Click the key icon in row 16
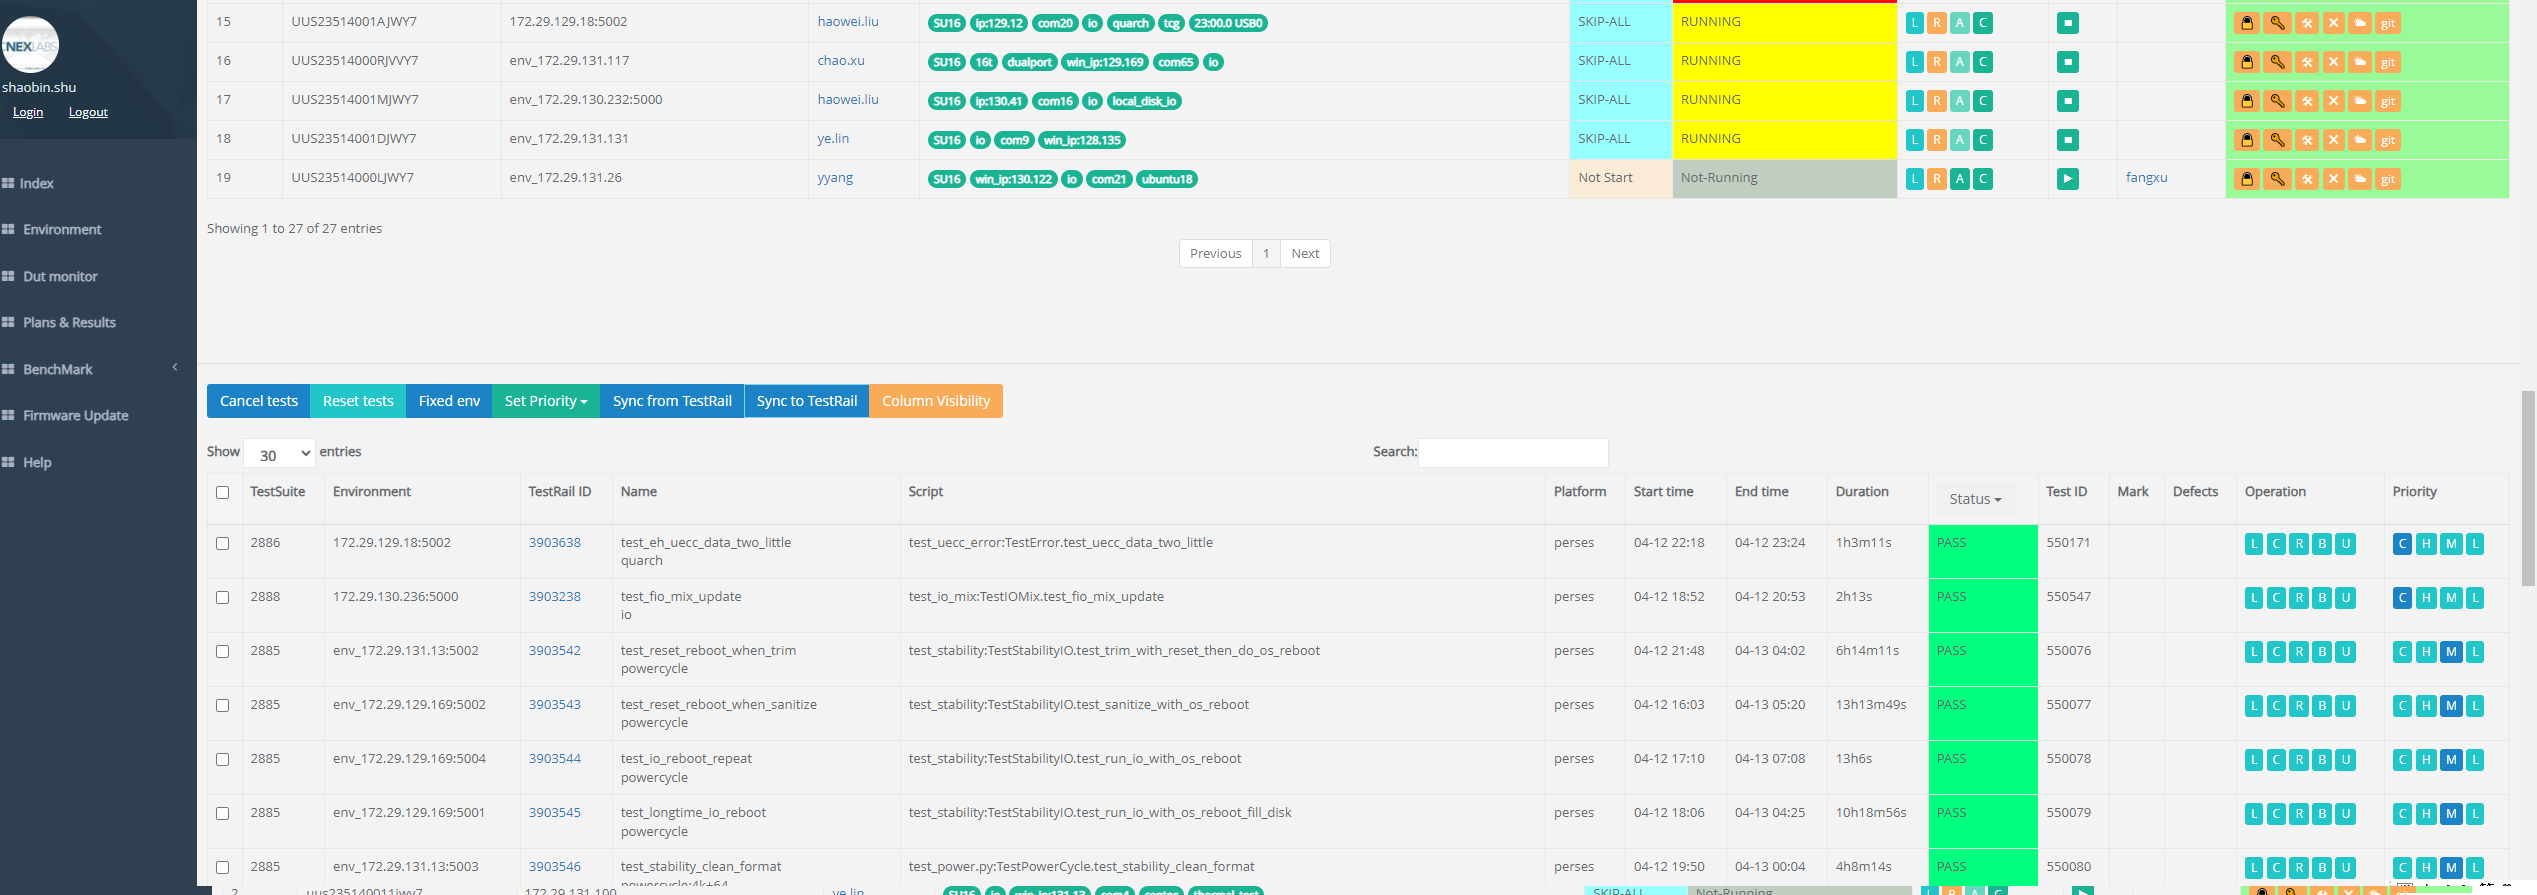Screen dimensions: 2537x895 (x=2277, y=62)
